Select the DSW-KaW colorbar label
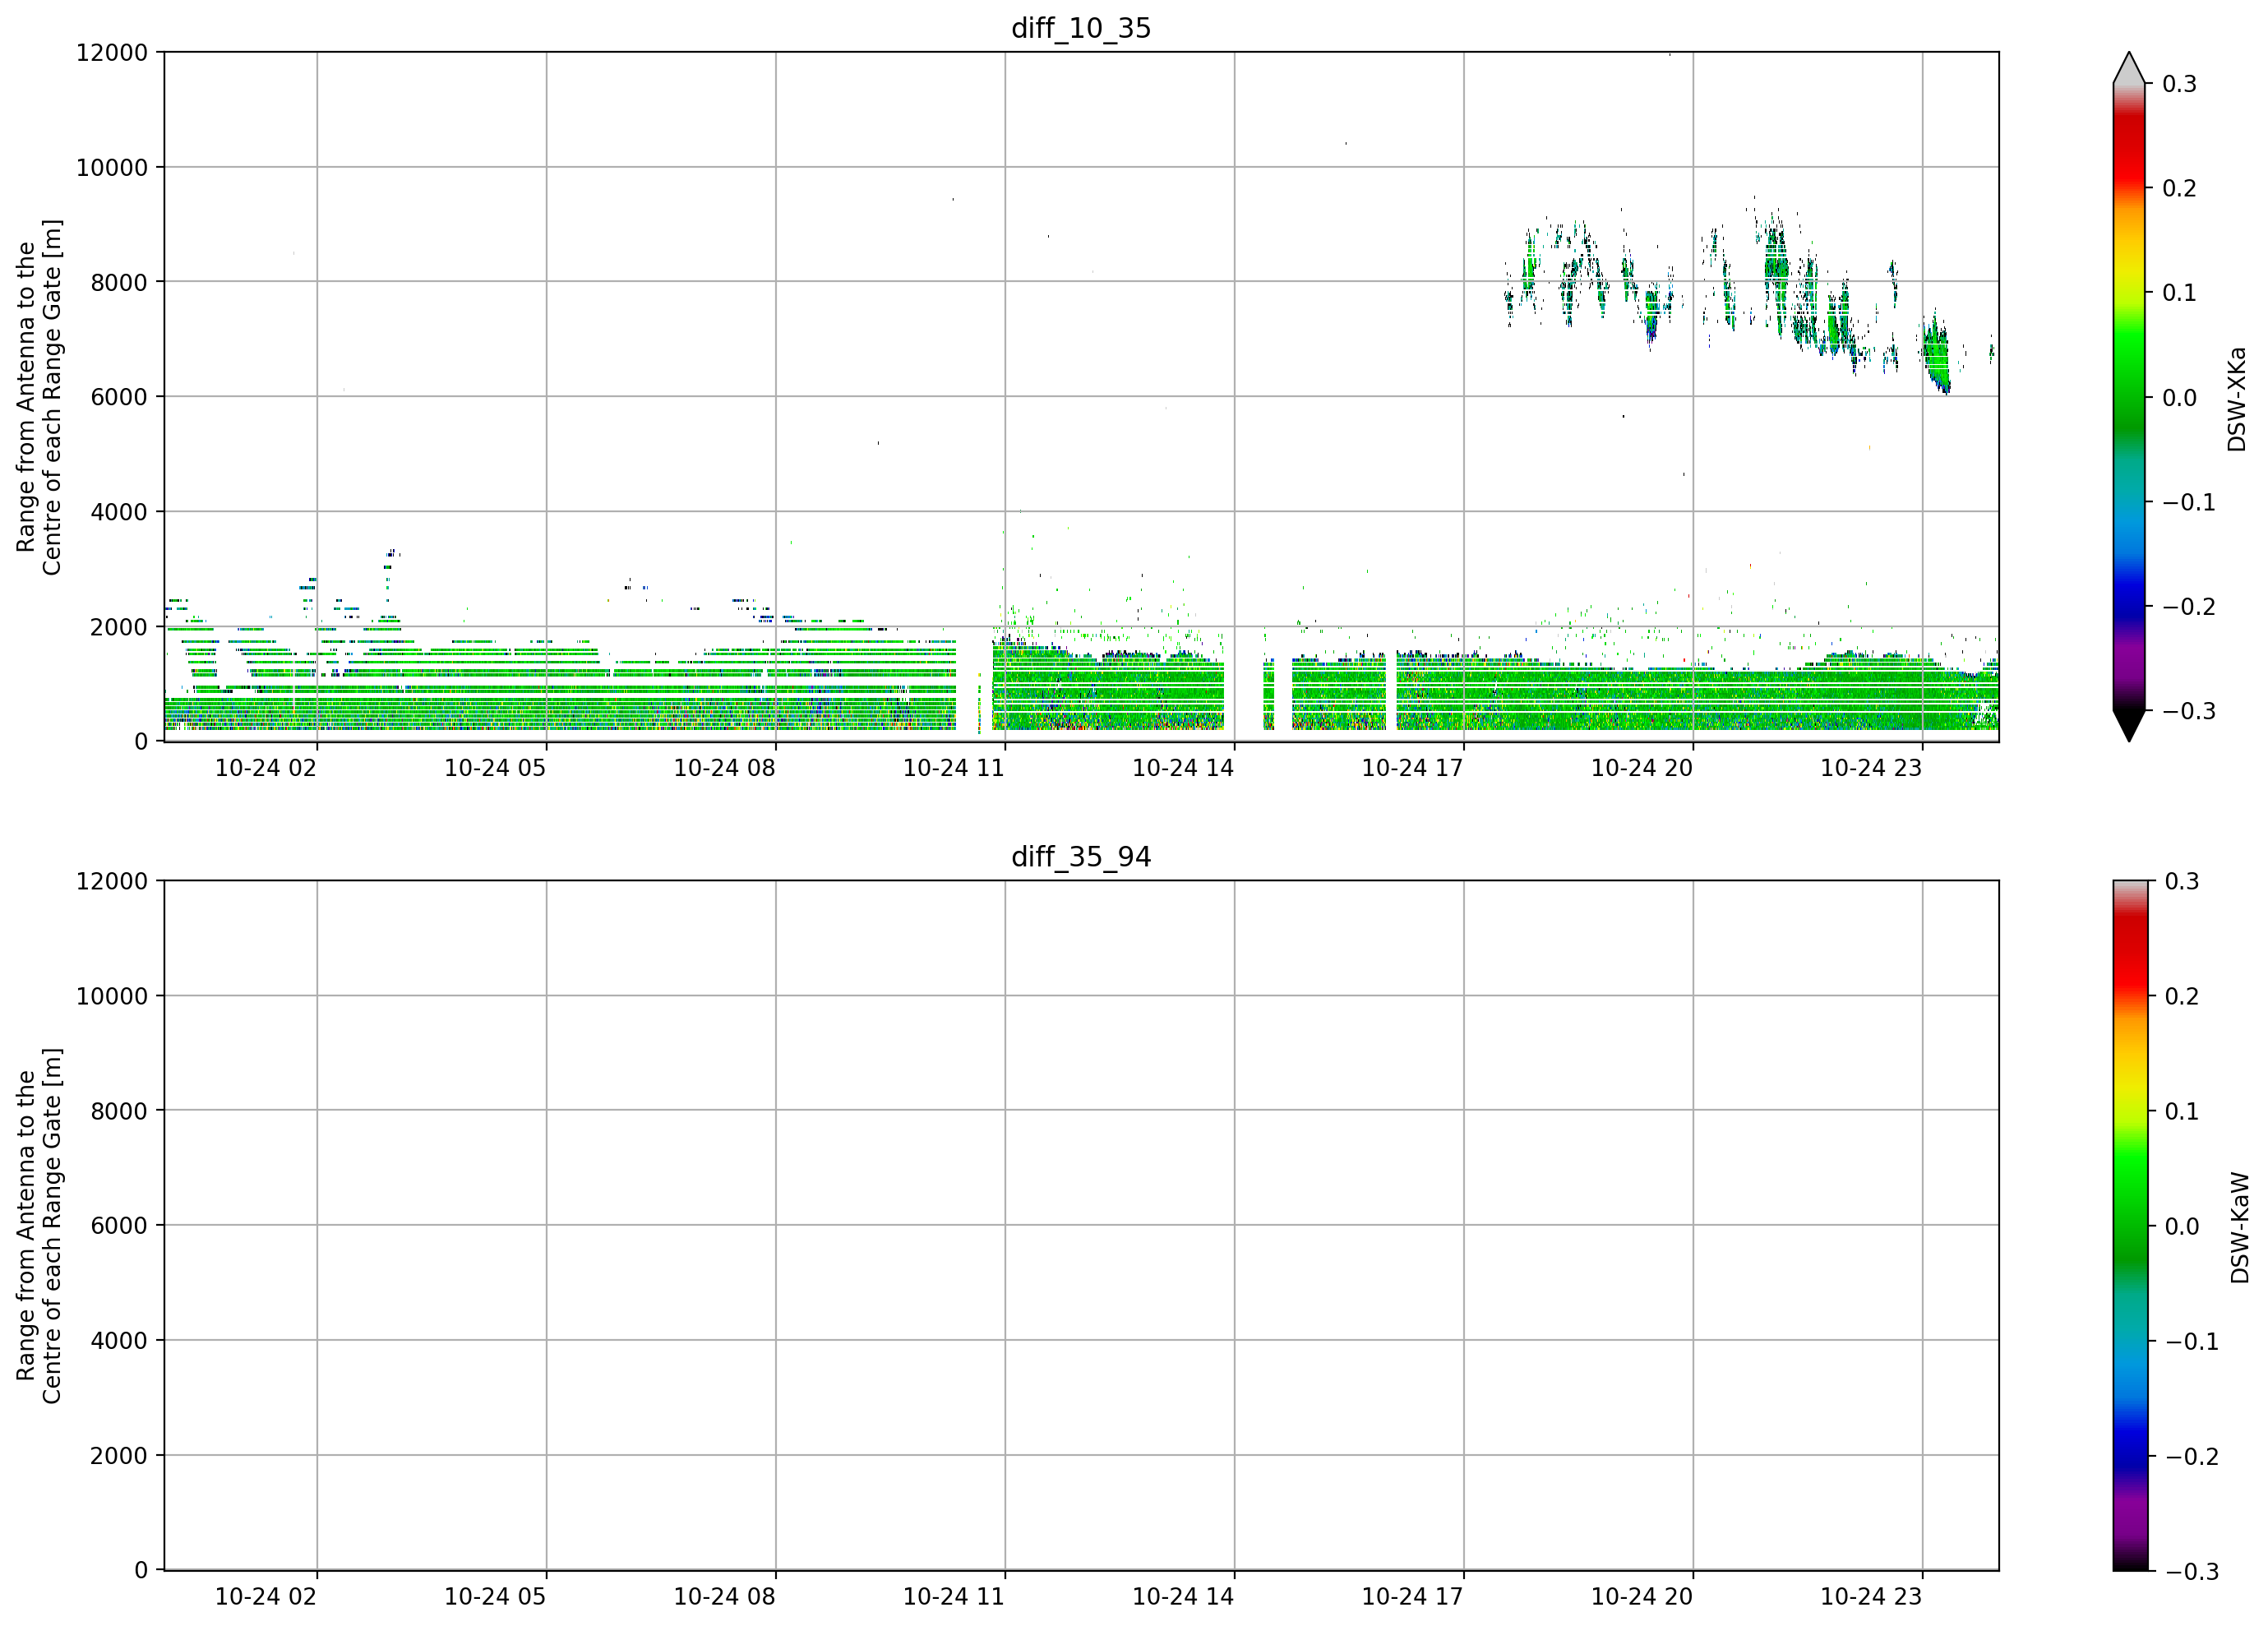 click(x=2240, y=1227)
